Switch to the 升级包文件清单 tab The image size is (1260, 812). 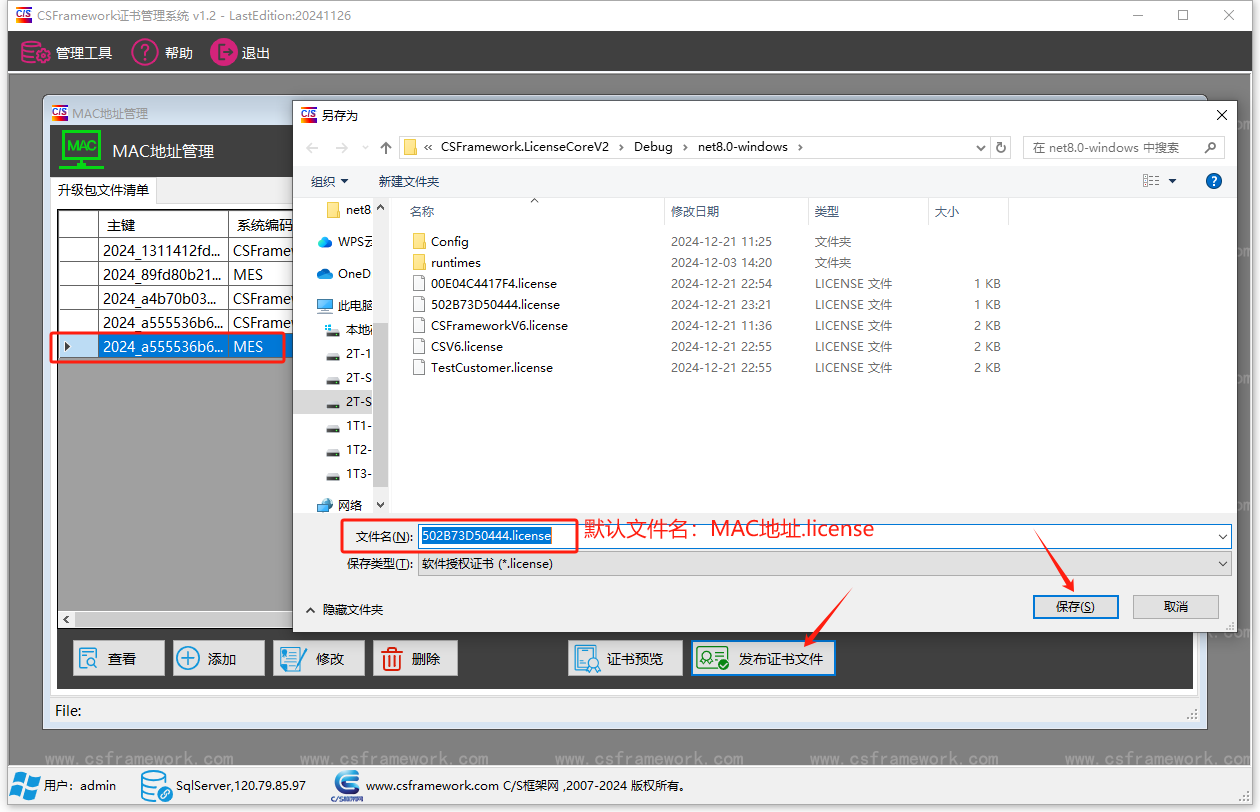[103, 190]
